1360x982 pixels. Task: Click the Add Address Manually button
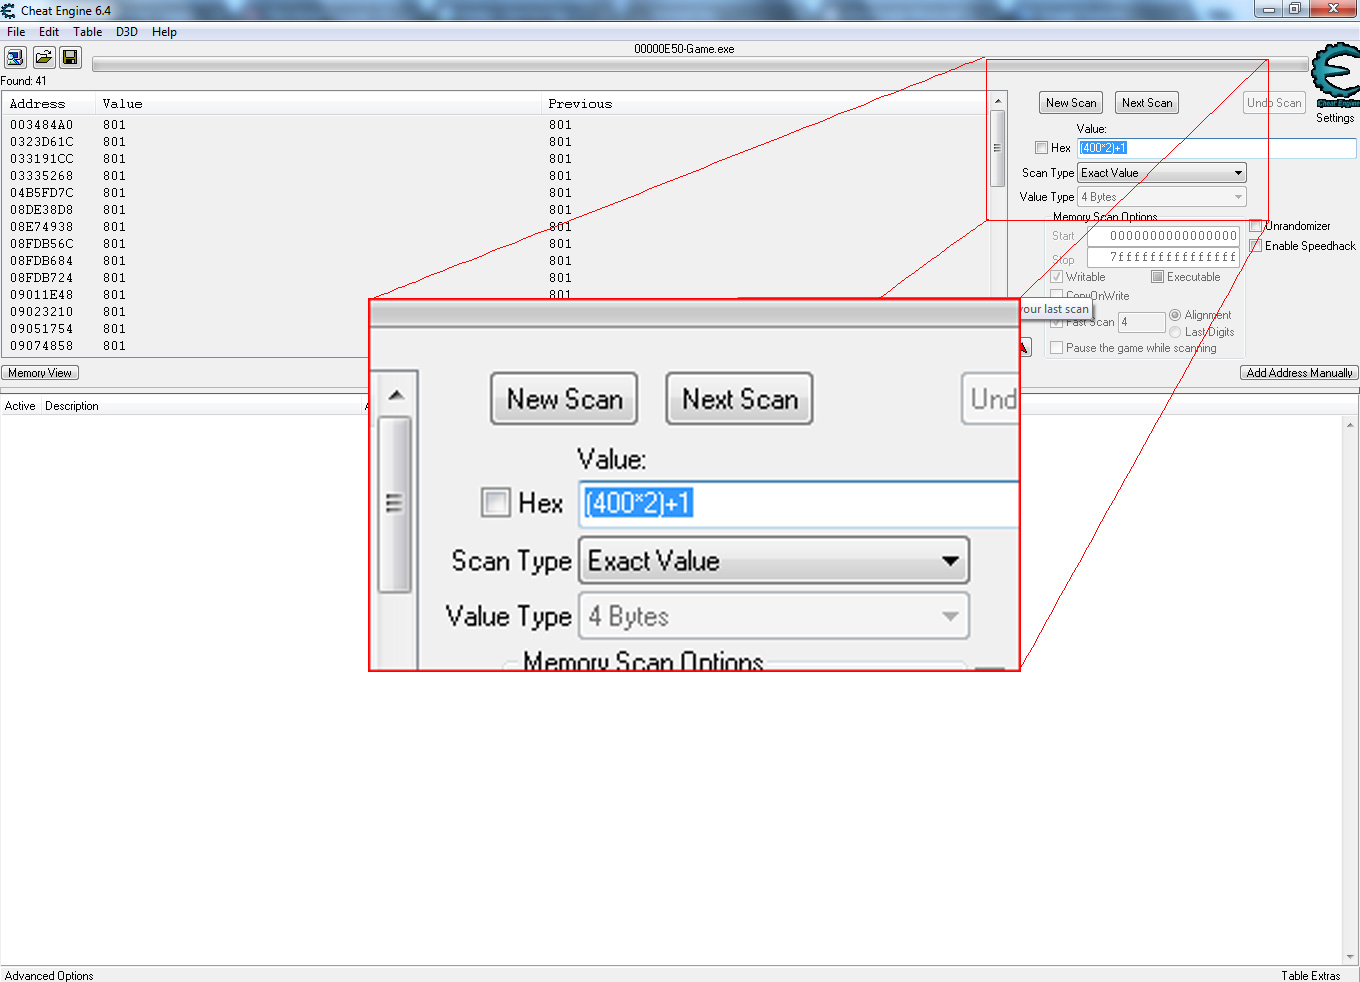click(1299, 373)
